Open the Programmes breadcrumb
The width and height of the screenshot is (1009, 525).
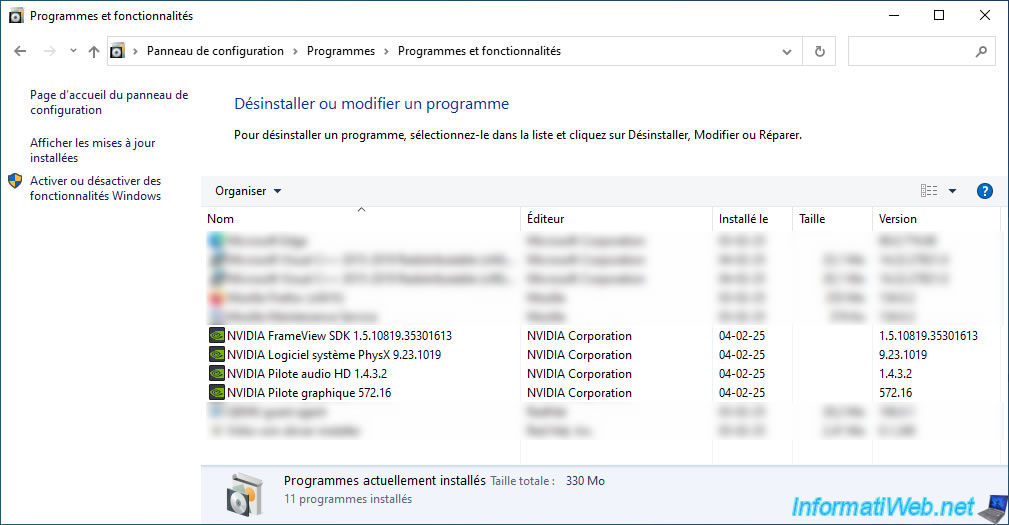pos(340,51)
